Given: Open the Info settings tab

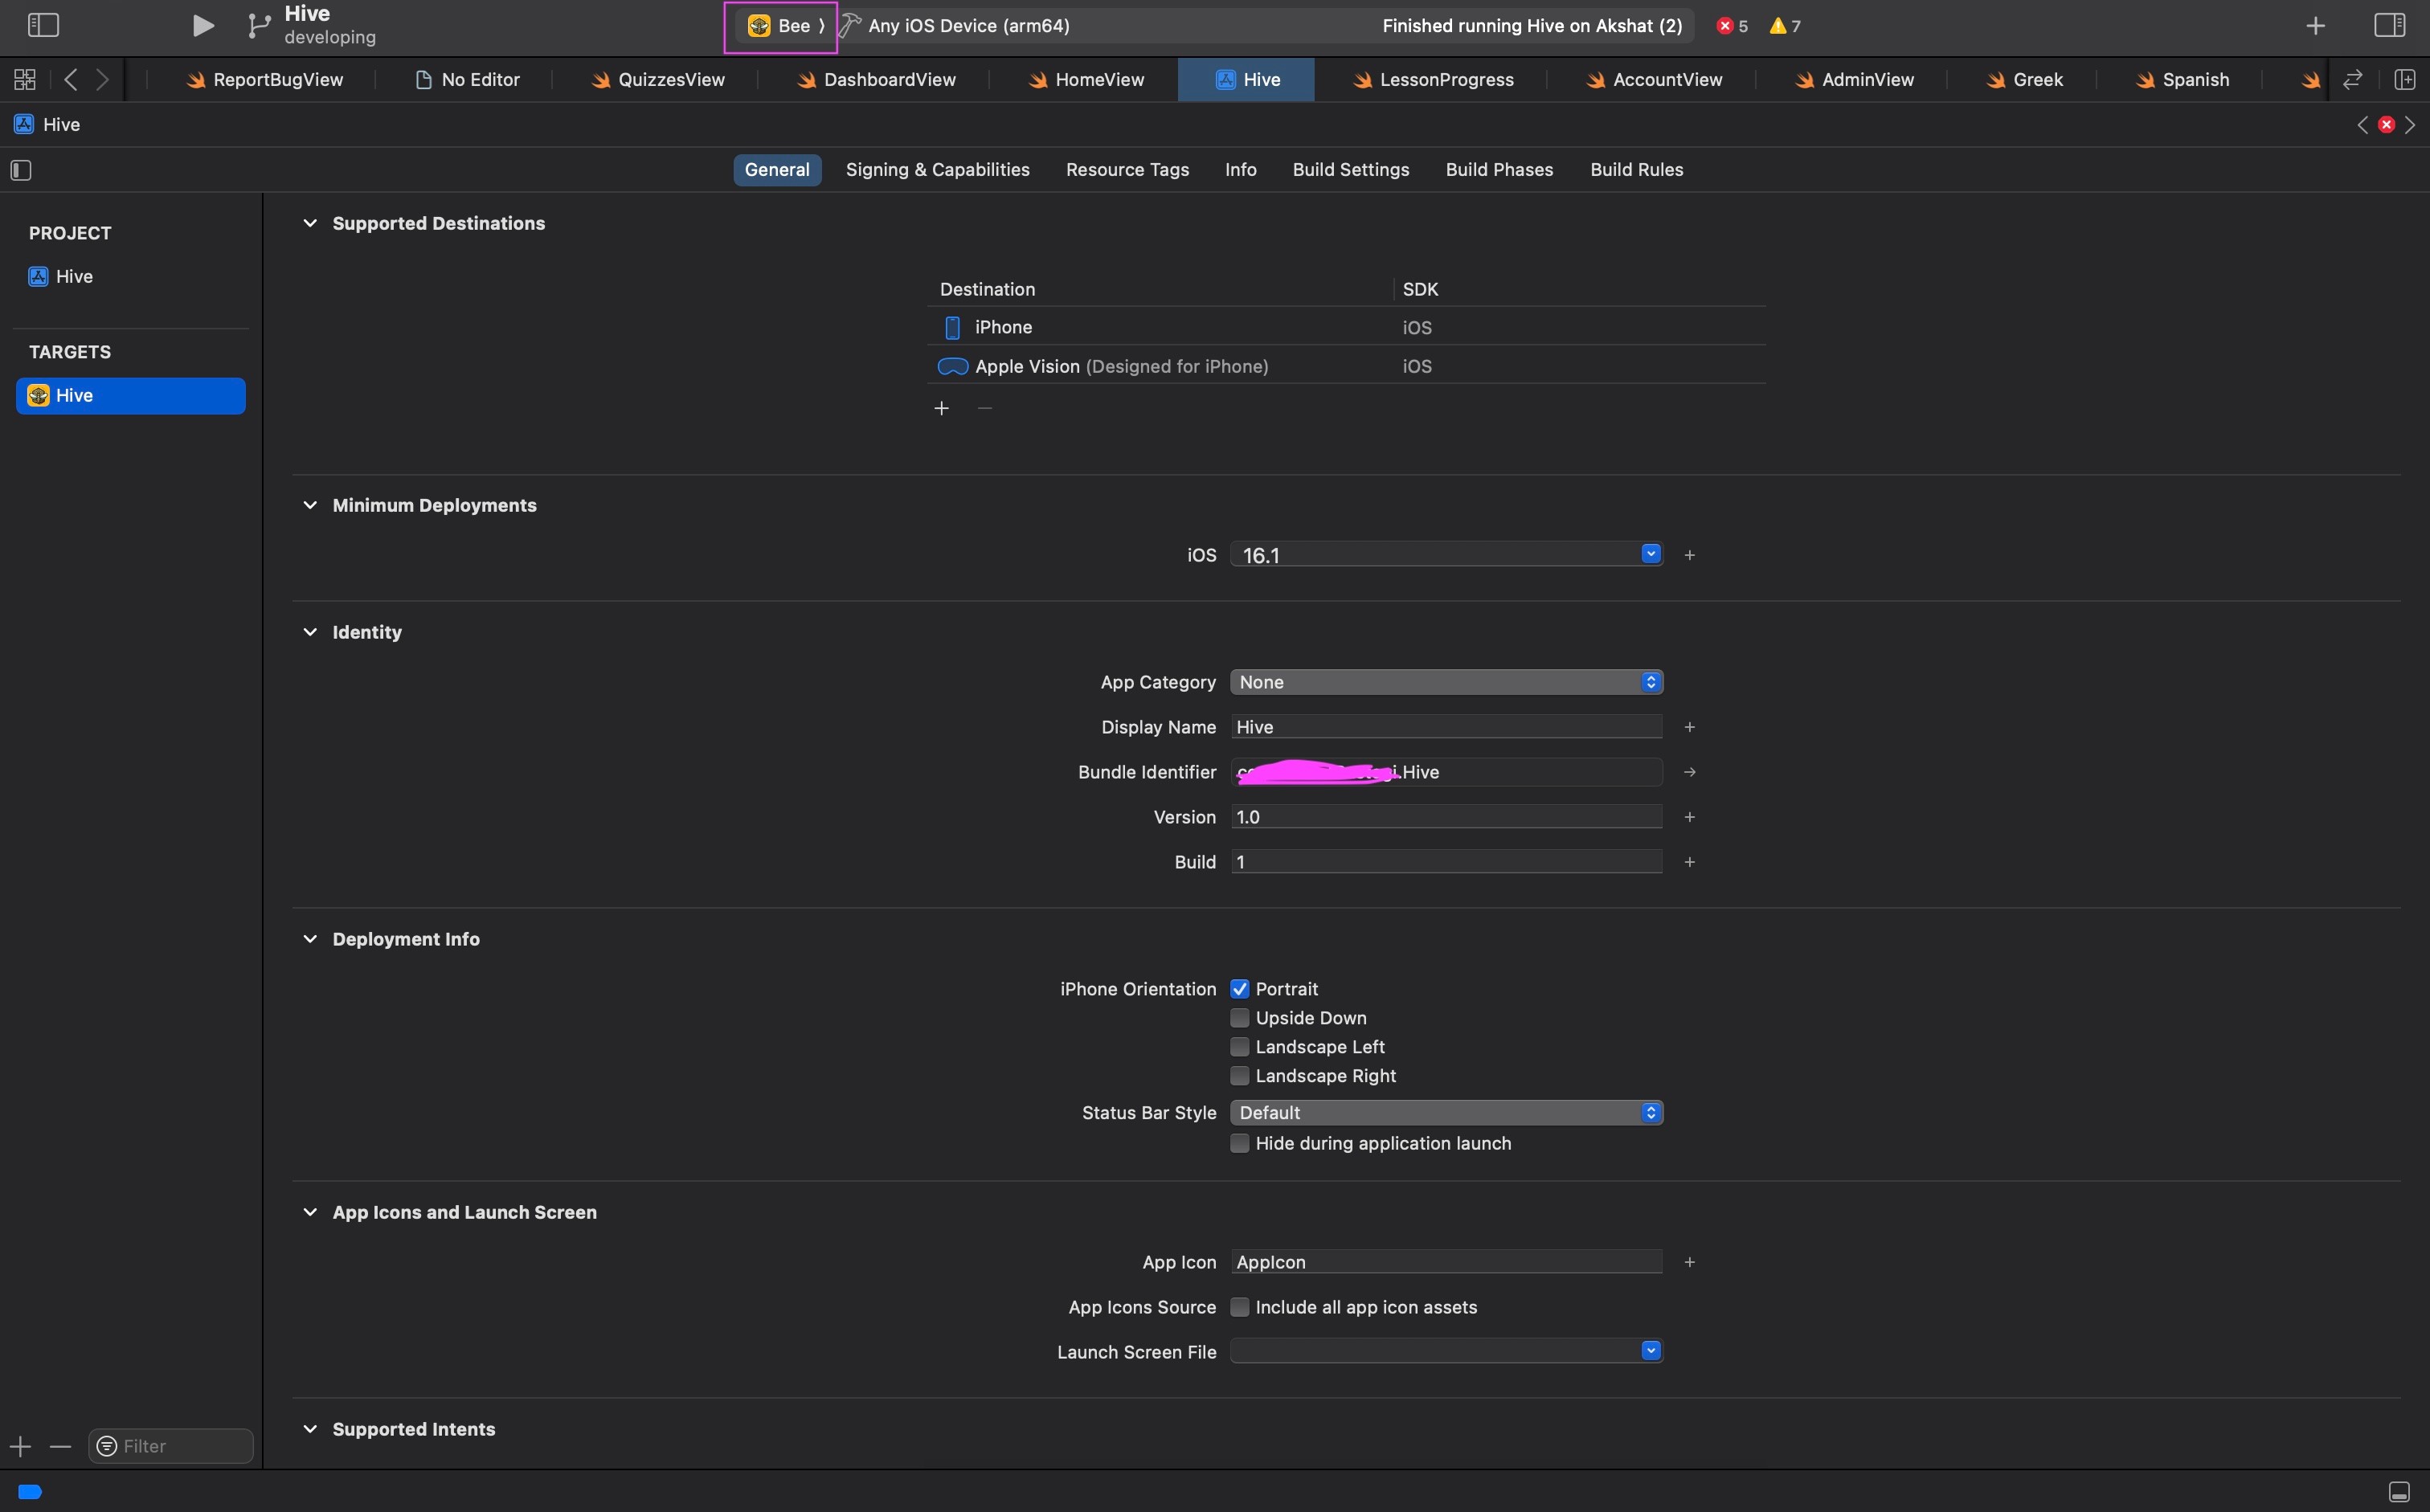Looking at the screenshot, I should click(x=1240, y=170).
